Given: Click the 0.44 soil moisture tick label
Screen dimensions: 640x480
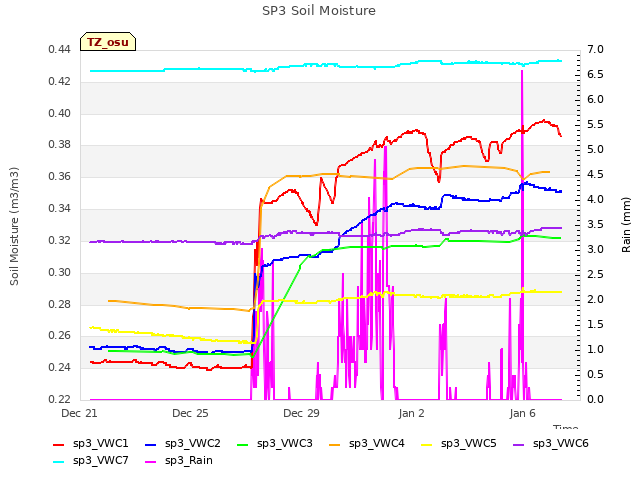Looking at the screenshot, I should tap(60, 49).
